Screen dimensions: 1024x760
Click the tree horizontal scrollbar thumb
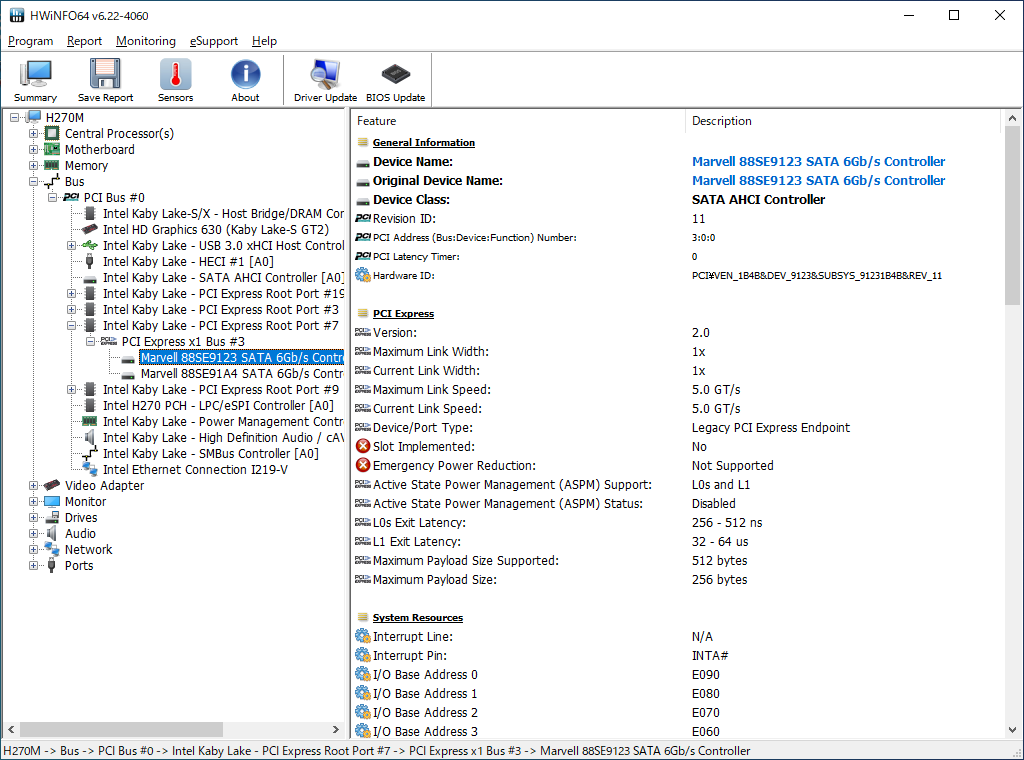coord(121,729)
